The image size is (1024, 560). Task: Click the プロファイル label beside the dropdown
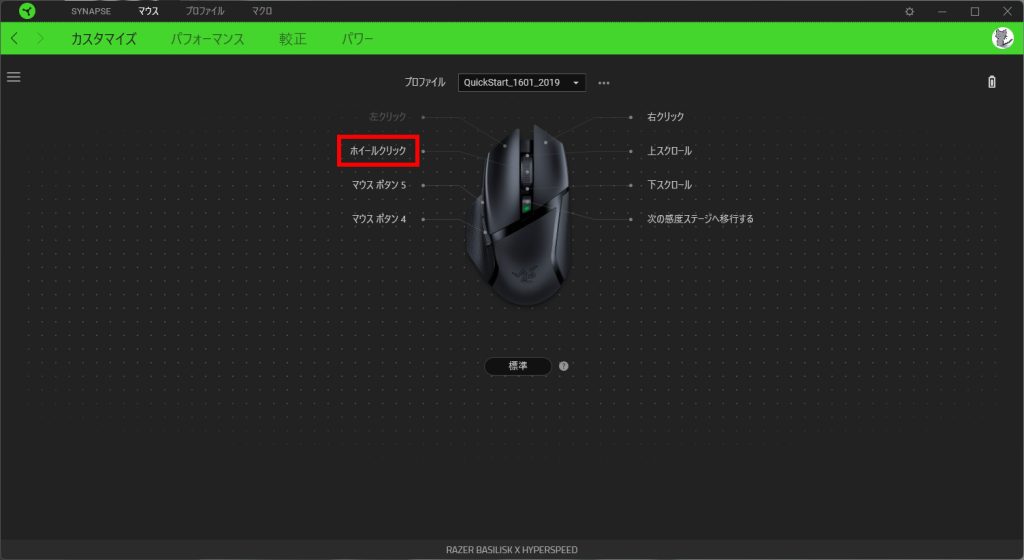click(424, 82)
